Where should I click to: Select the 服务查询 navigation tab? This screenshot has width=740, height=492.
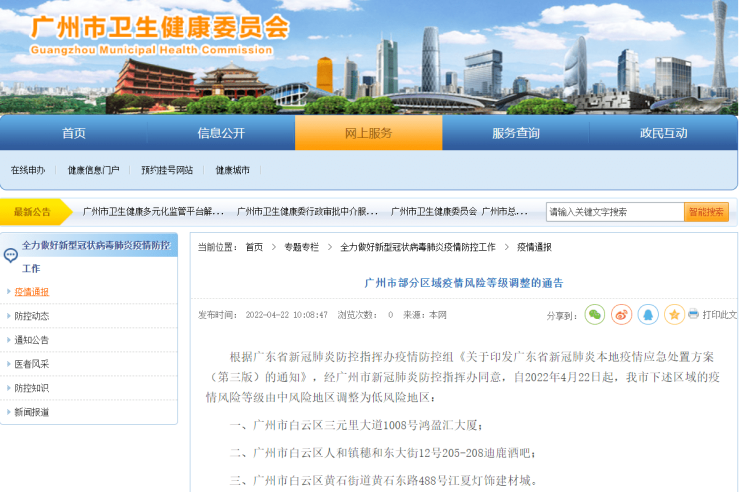[x=516, y=133]
